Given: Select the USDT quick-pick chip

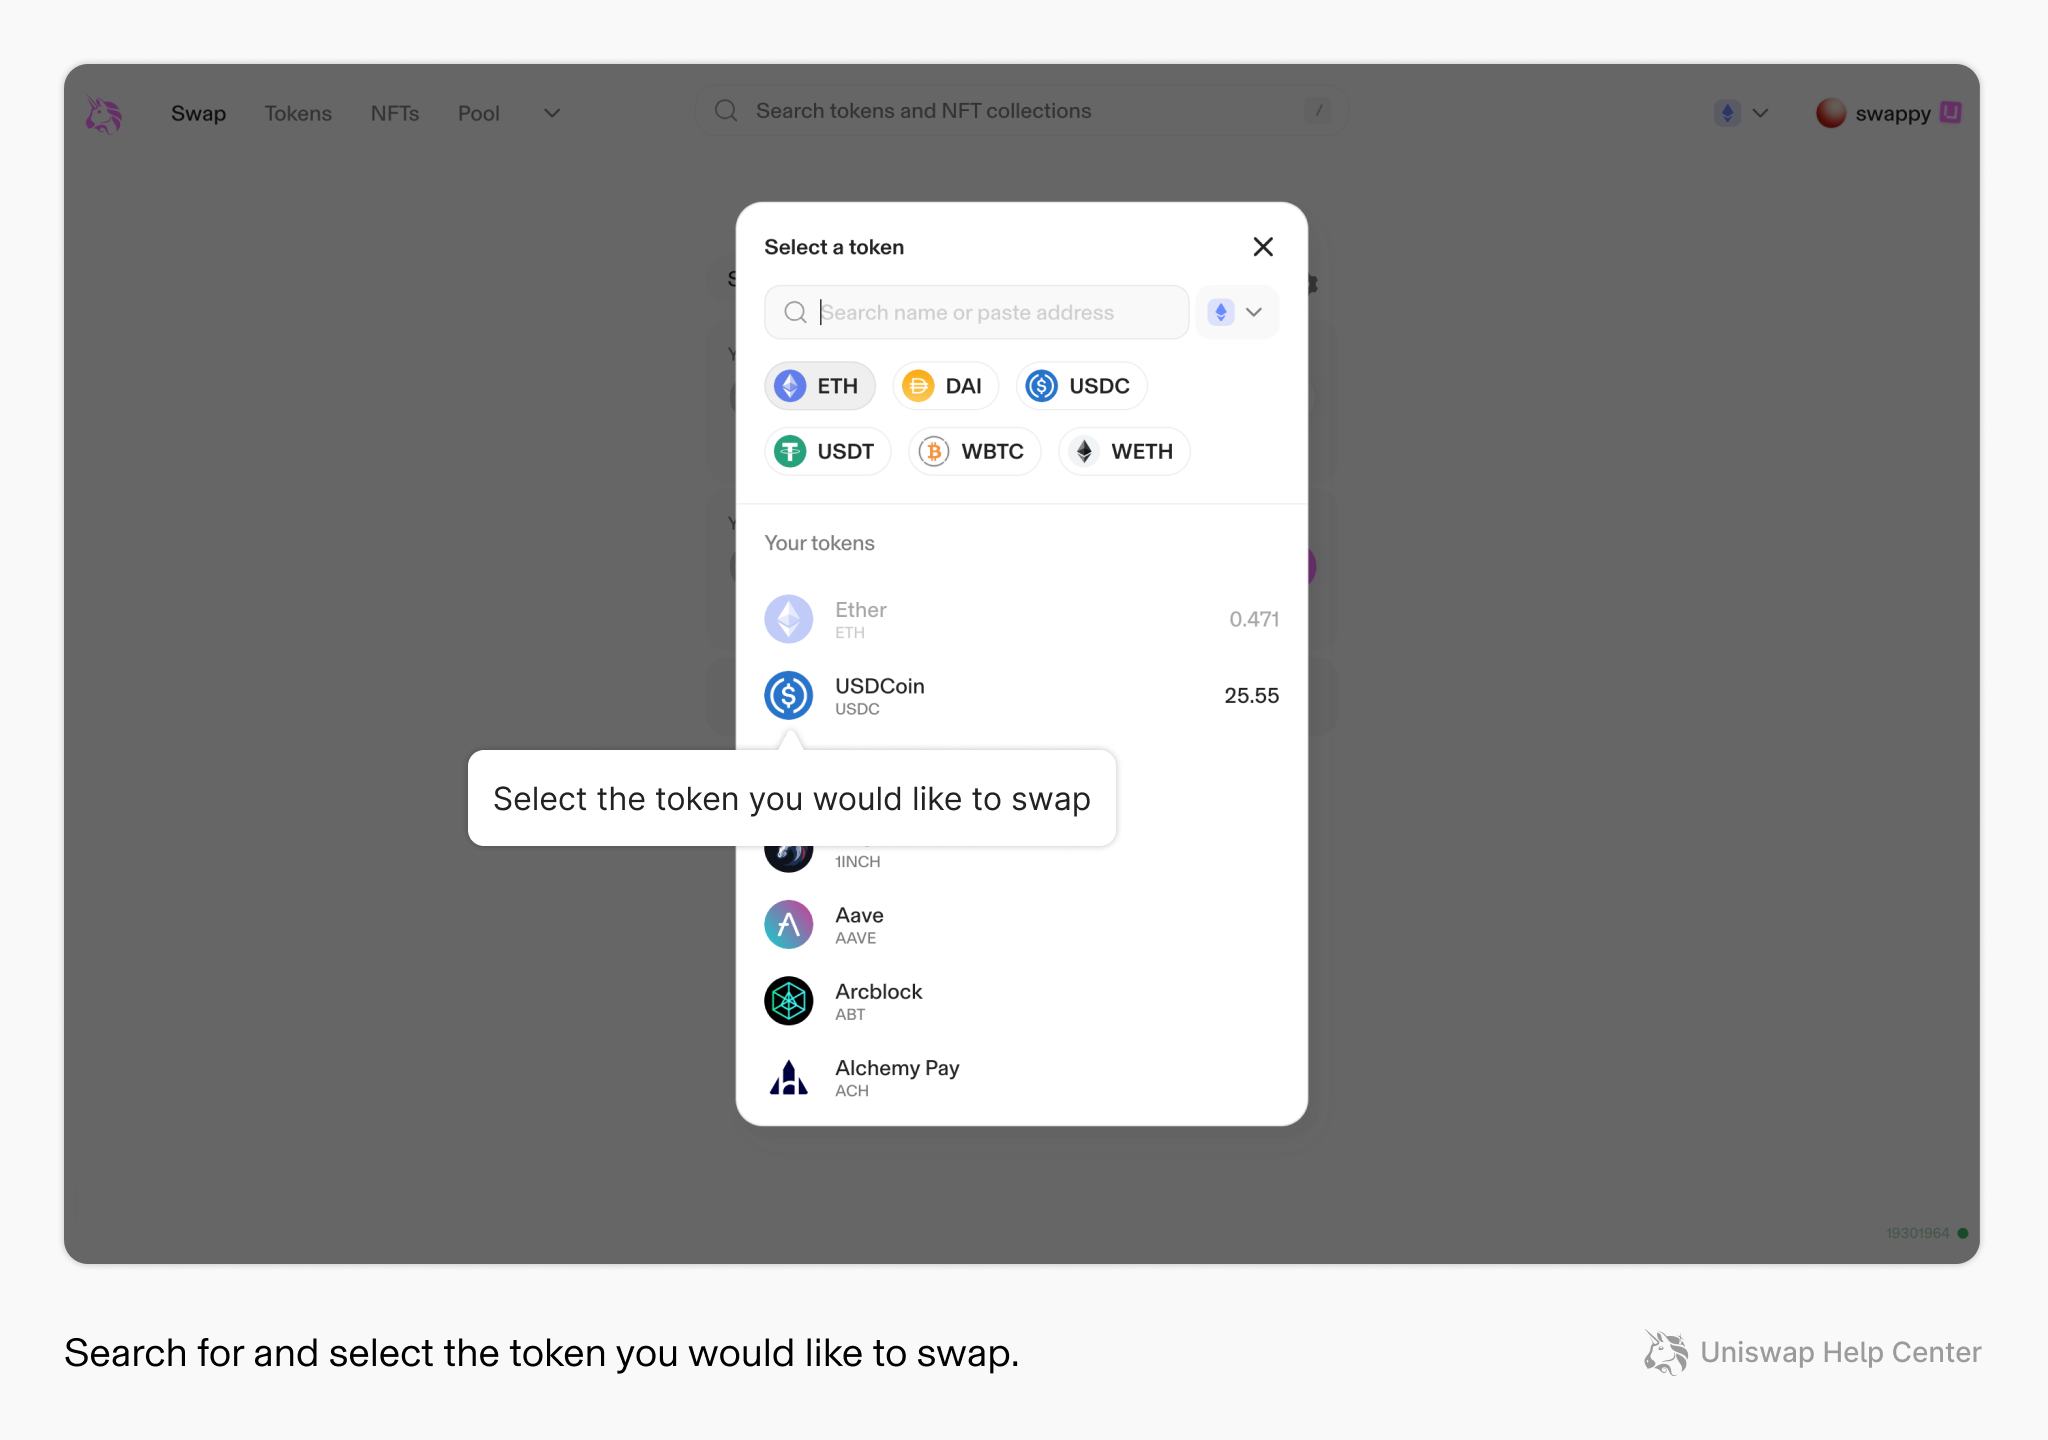Looking at the screenshot, I should point(827,451).
